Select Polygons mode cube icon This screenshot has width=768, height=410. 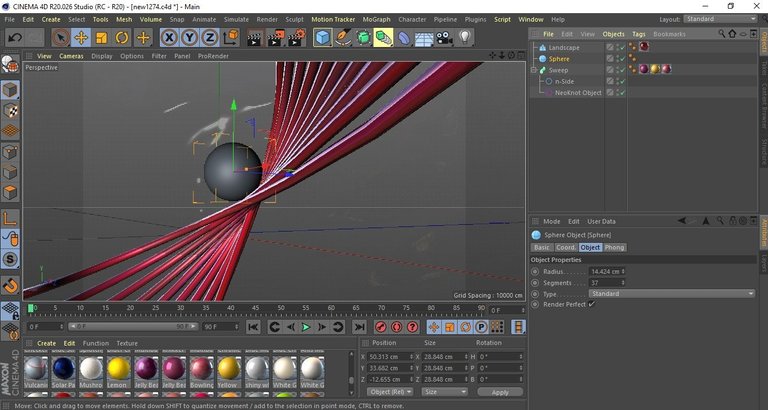pyautogui.click(x=10, y=192)
